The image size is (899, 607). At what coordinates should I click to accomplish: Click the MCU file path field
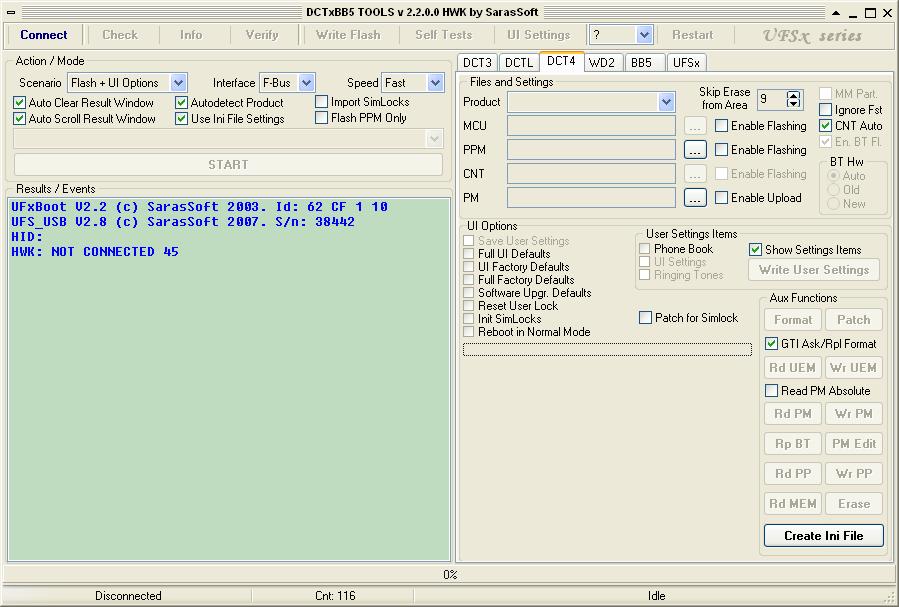pos(591,126)
